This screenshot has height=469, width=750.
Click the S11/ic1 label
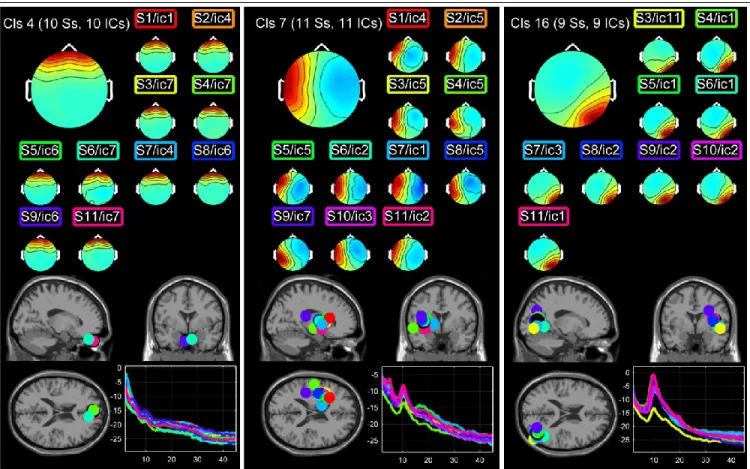coord(544,217)
